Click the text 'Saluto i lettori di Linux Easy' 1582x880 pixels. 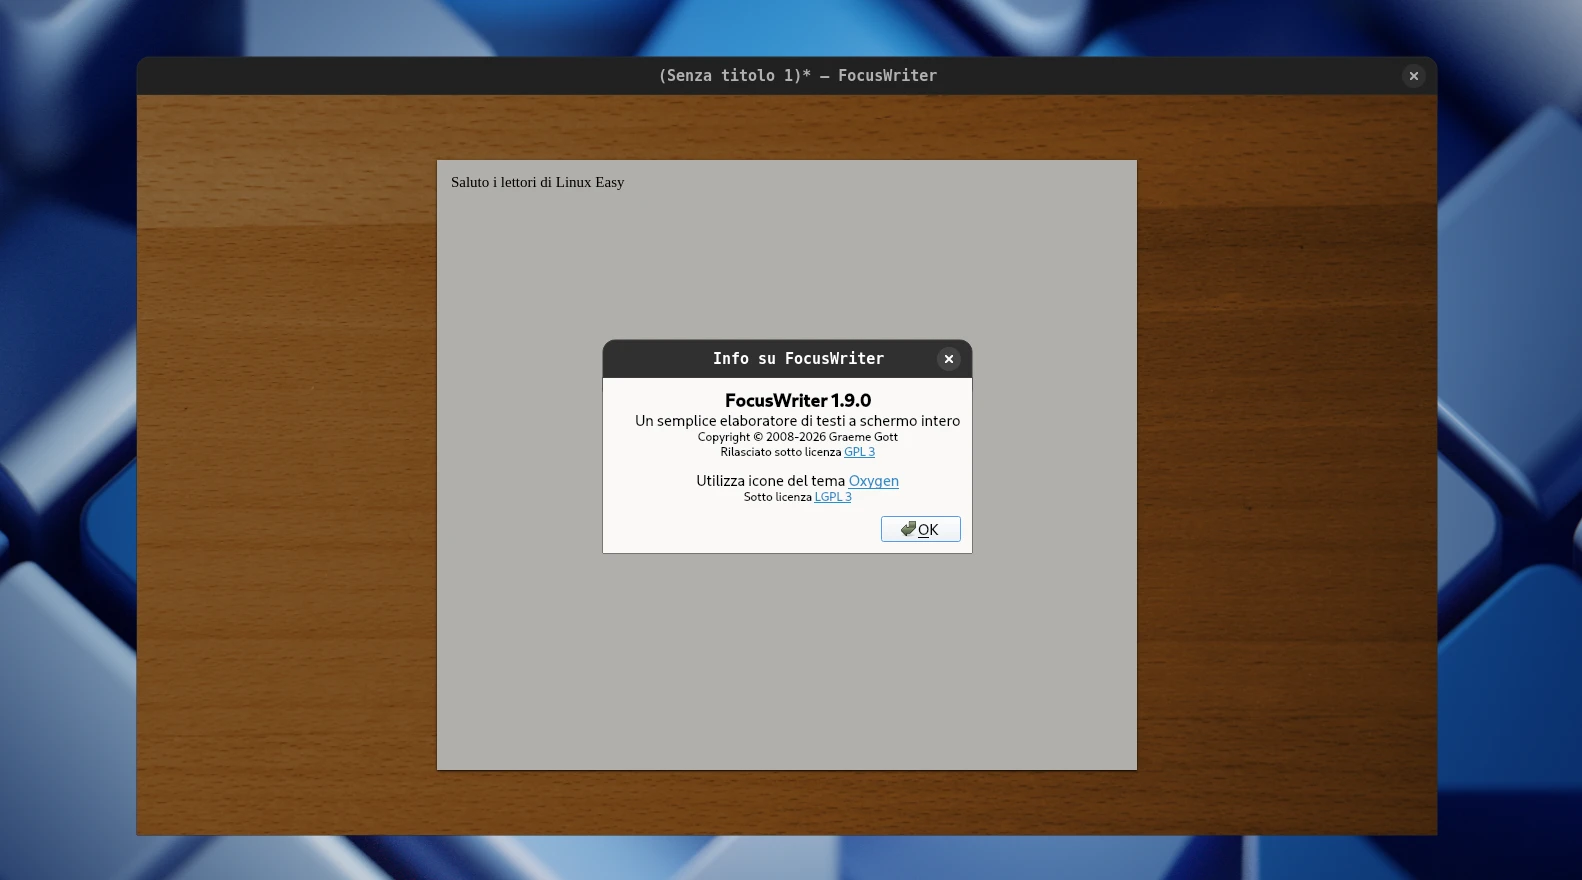(537, 182)
